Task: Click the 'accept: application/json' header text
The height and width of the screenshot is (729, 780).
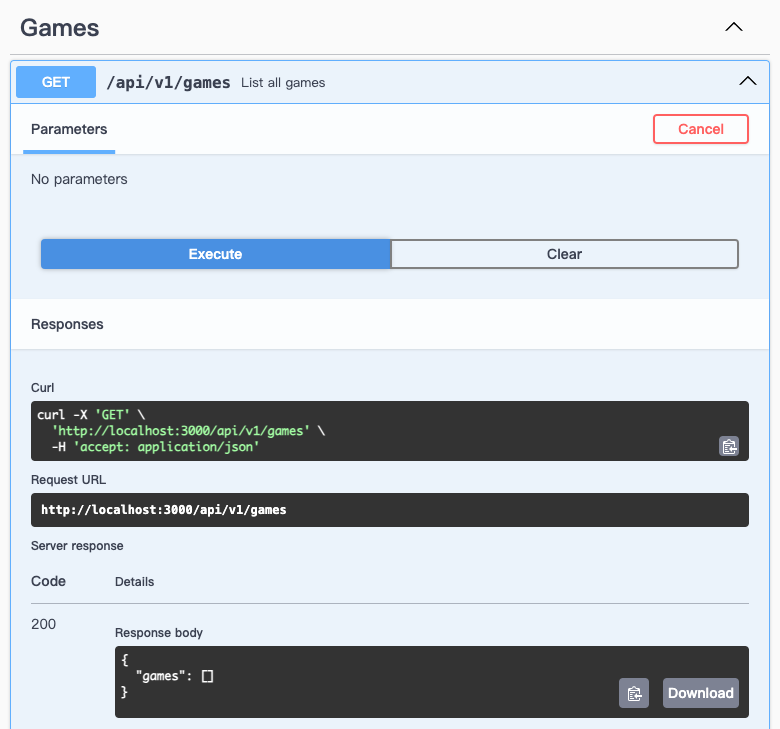Action: (x=166, y=447)
